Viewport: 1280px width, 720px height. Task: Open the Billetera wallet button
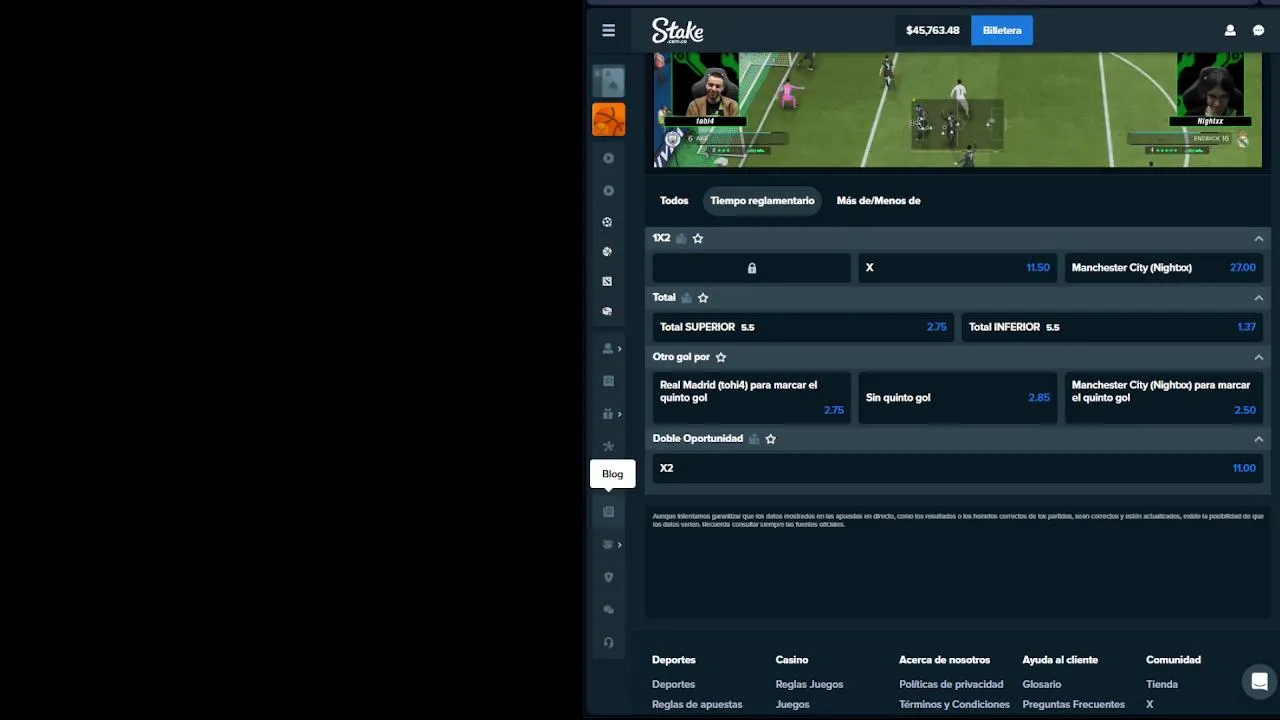(1002, 30)
